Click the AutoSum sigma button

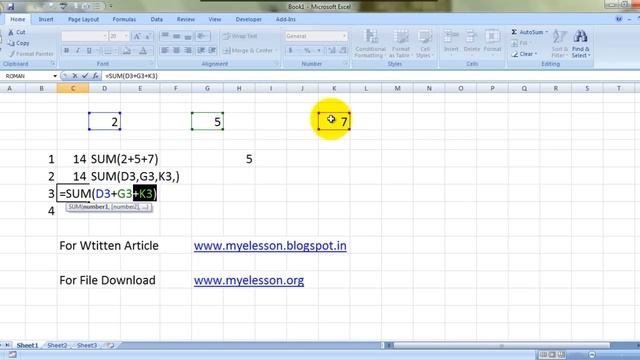pyautogui.click(x=529, y=32)
